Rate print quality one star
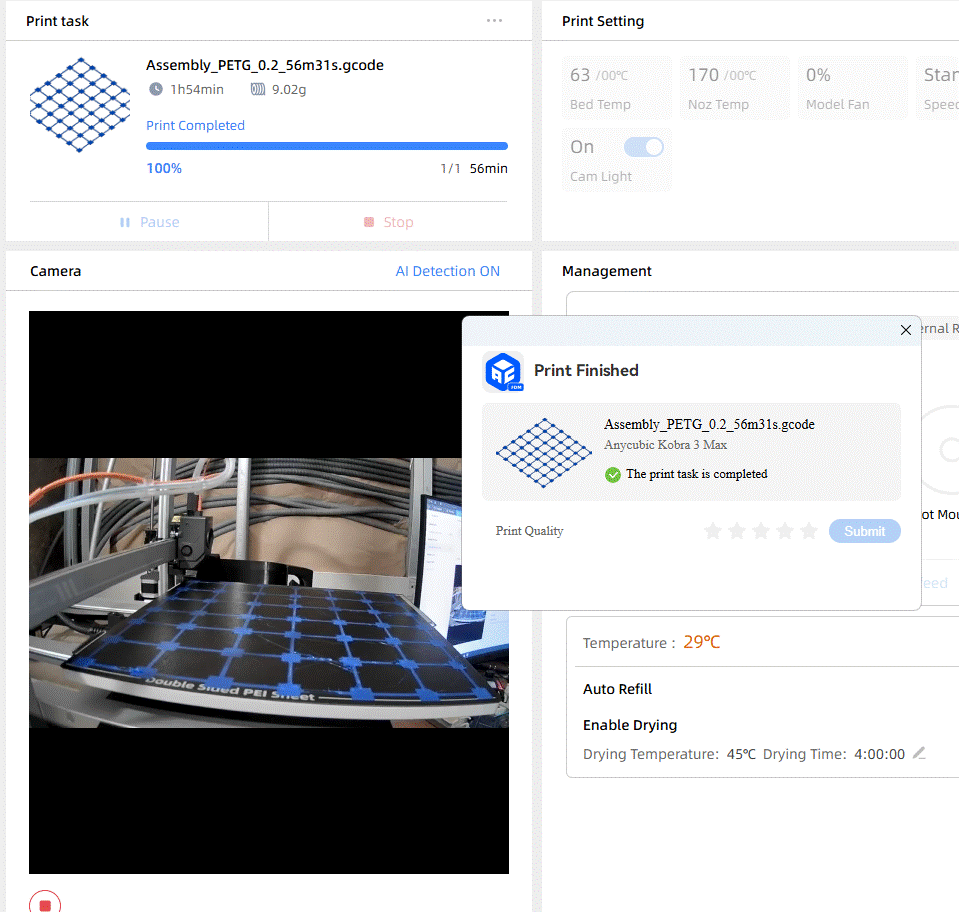 tap(713, 530)
